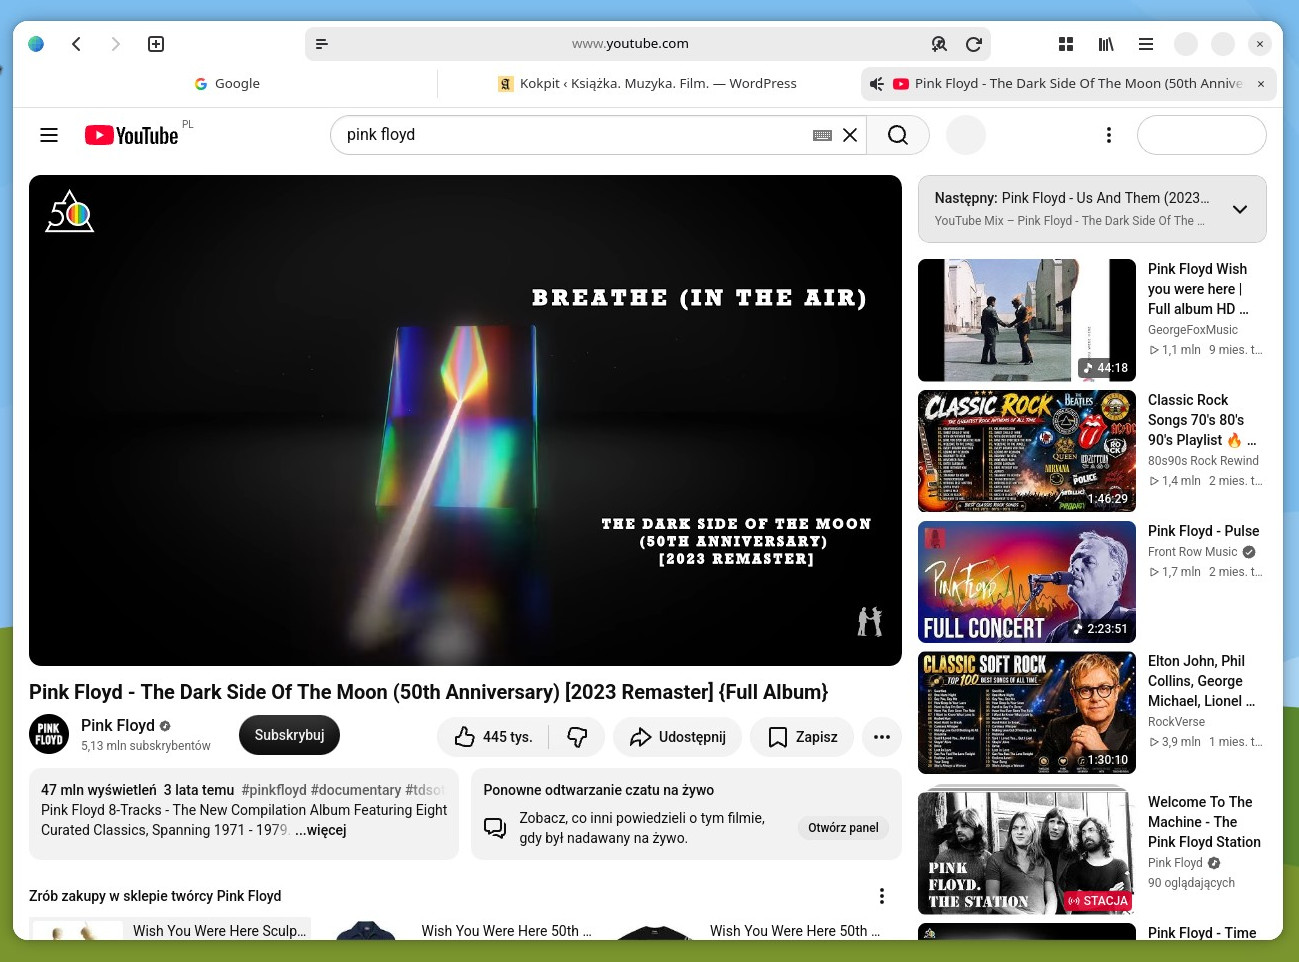Open the browser tab overview grid icon

[1066, 44]
